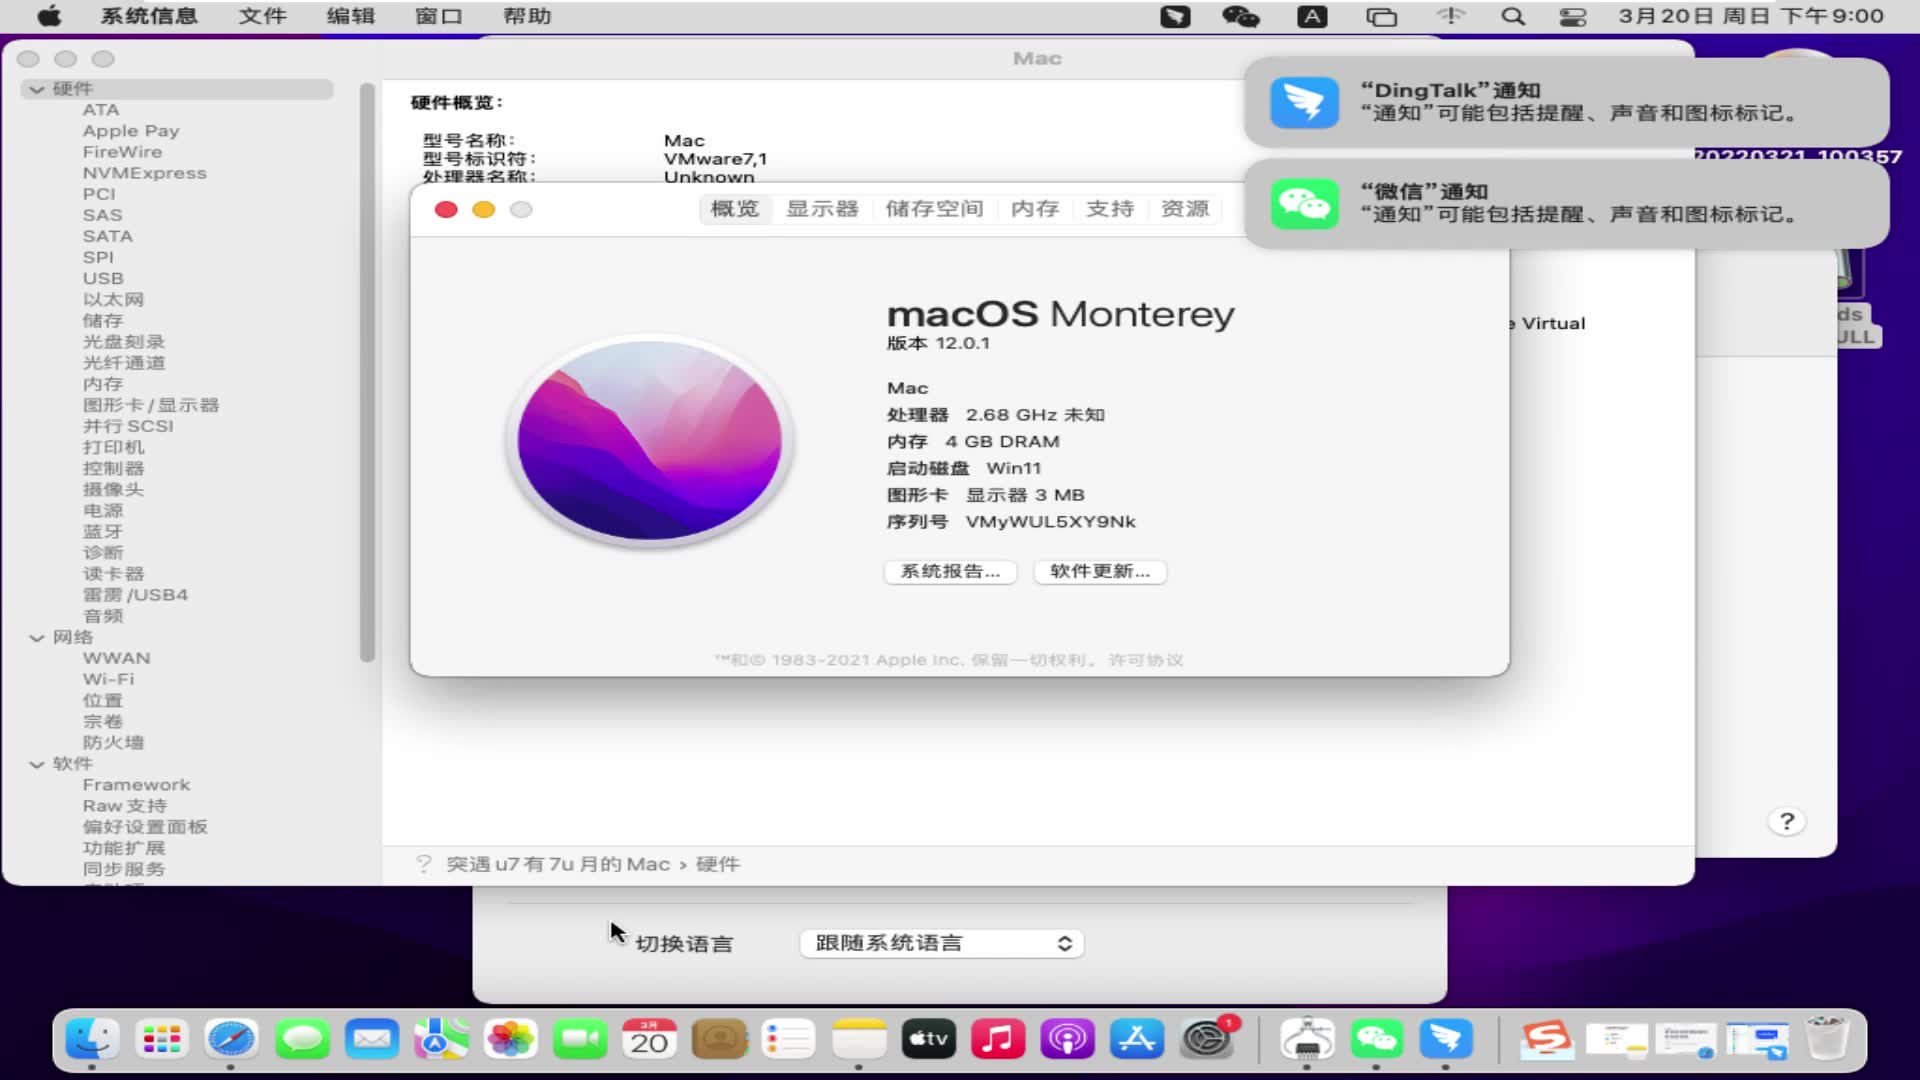Open Contacts app in dock
Screen dimensions: 1920x1080
click(719, 1040)
